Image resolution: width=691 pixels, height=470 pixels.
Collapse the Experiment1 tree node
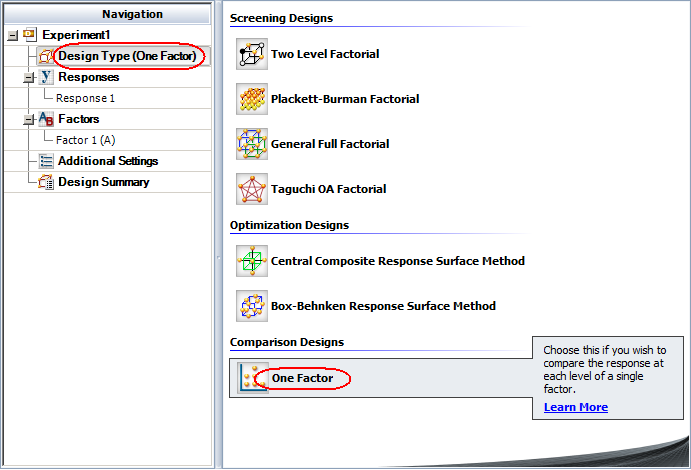11,35
